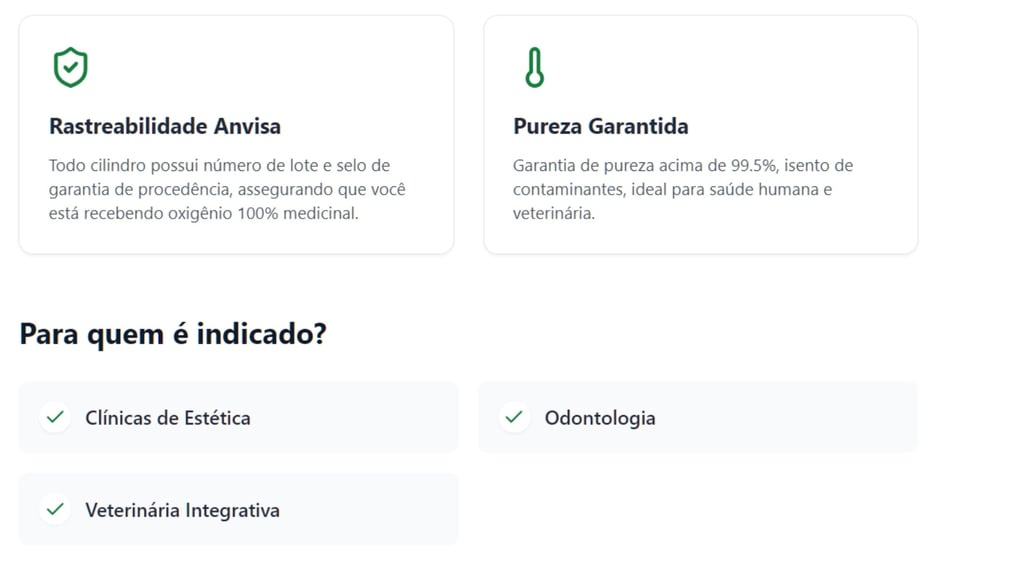
Task: Choose the Veterinária Integrativa label
Action: point(182,510)
